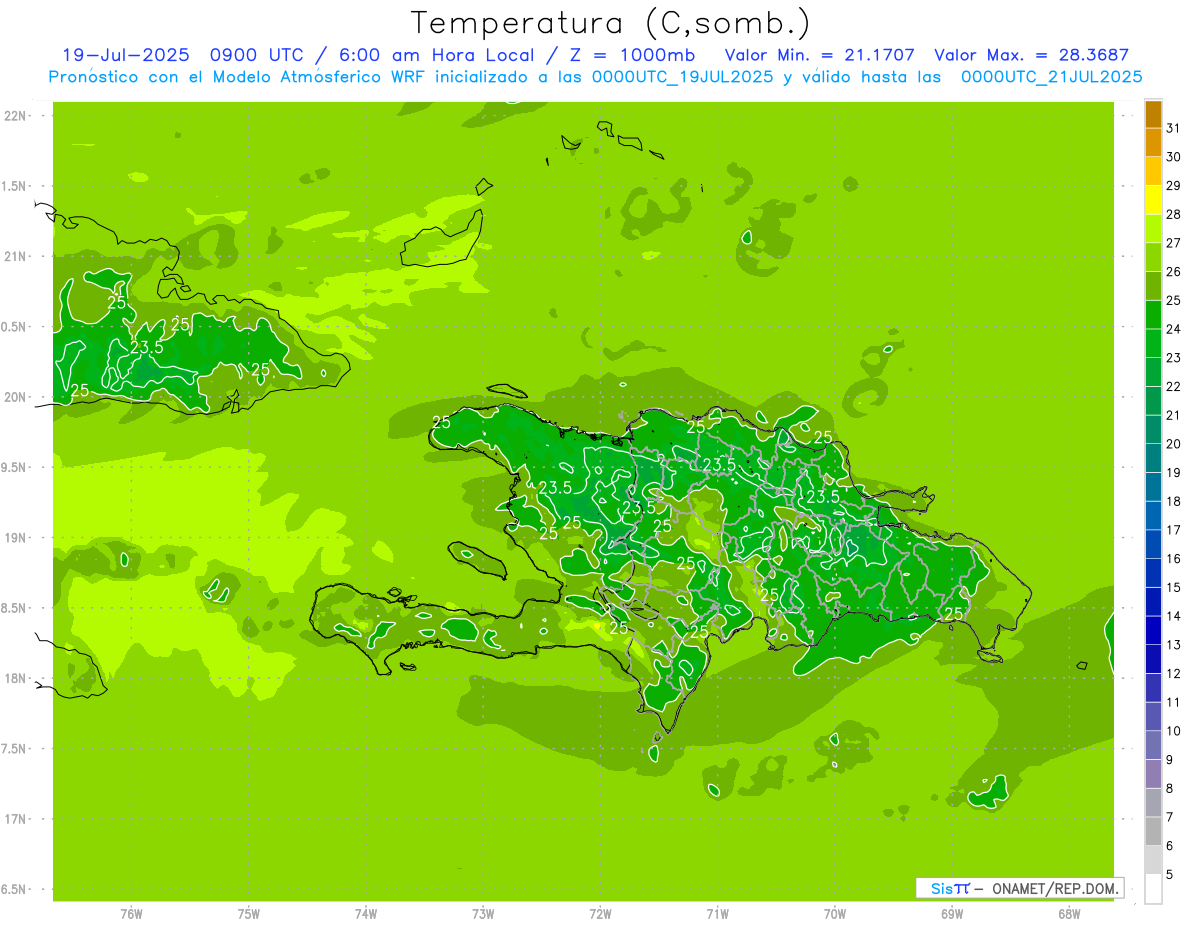This screenshot has width=1200, height=927.
Task: Click legend value 17 on the color scale
Action: 1173,530
